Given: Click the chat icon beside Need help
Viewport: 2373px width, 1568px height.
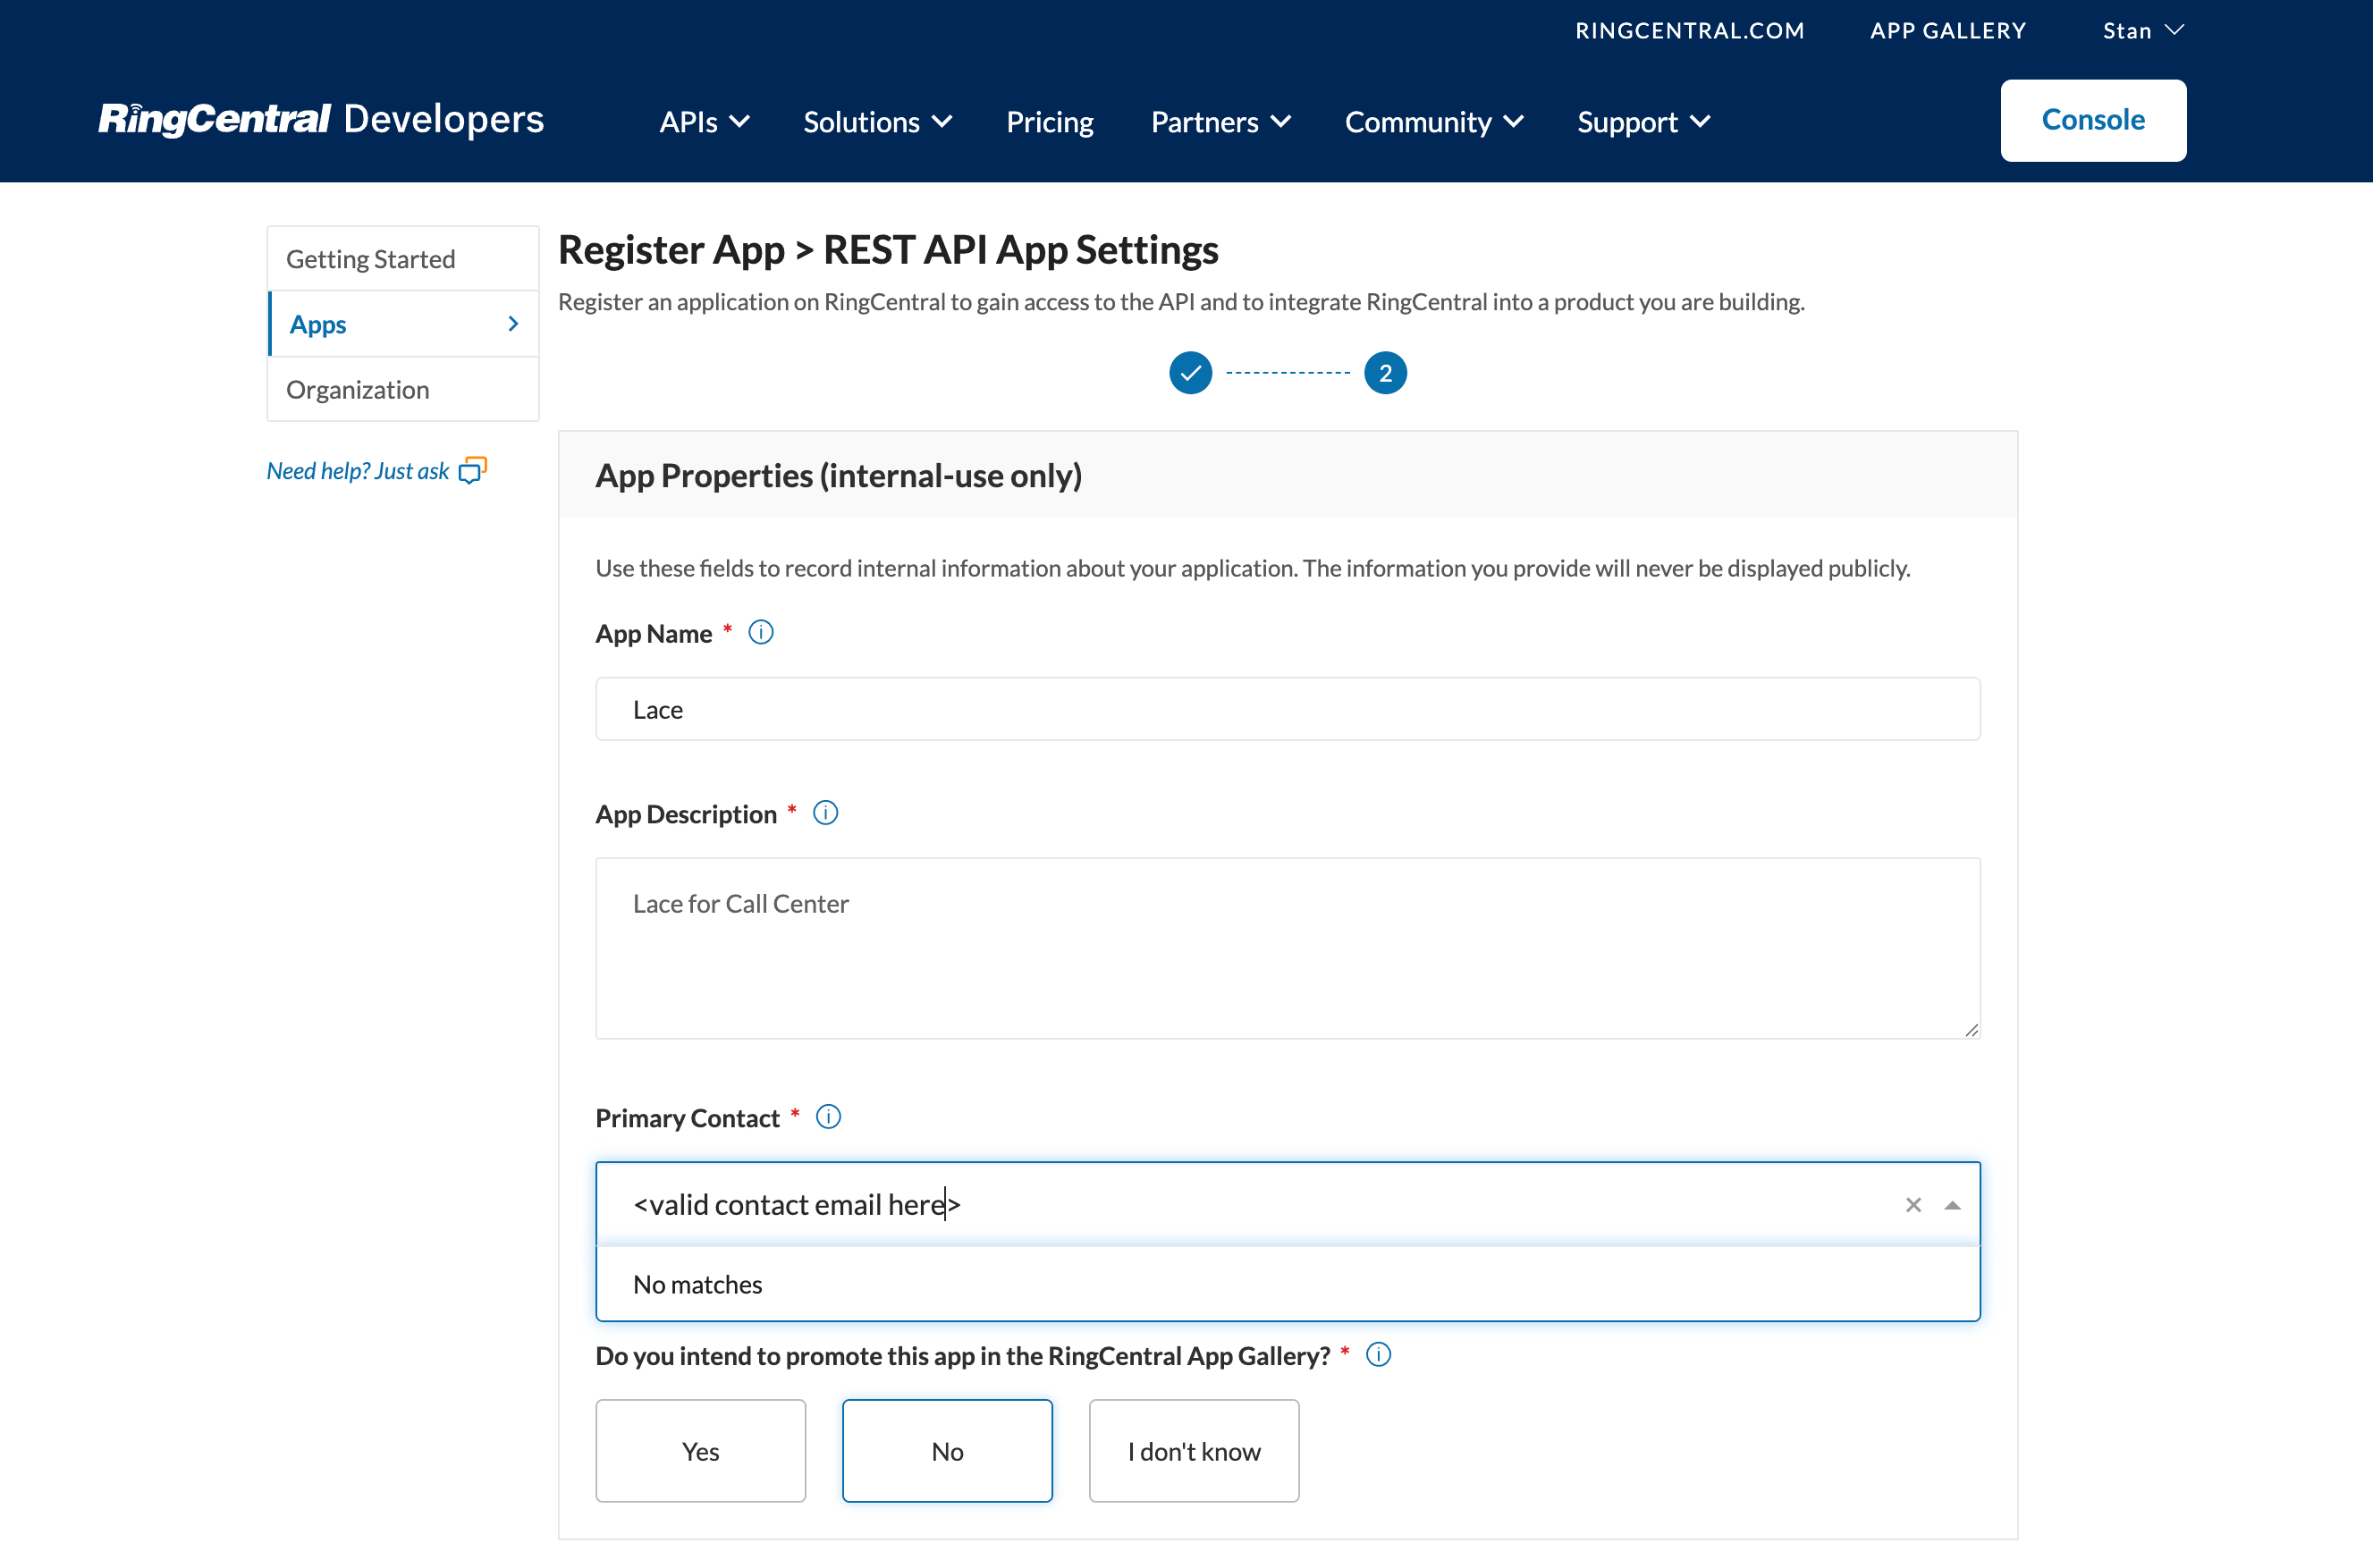Looking at the screenshot, I should coord(472,470).
